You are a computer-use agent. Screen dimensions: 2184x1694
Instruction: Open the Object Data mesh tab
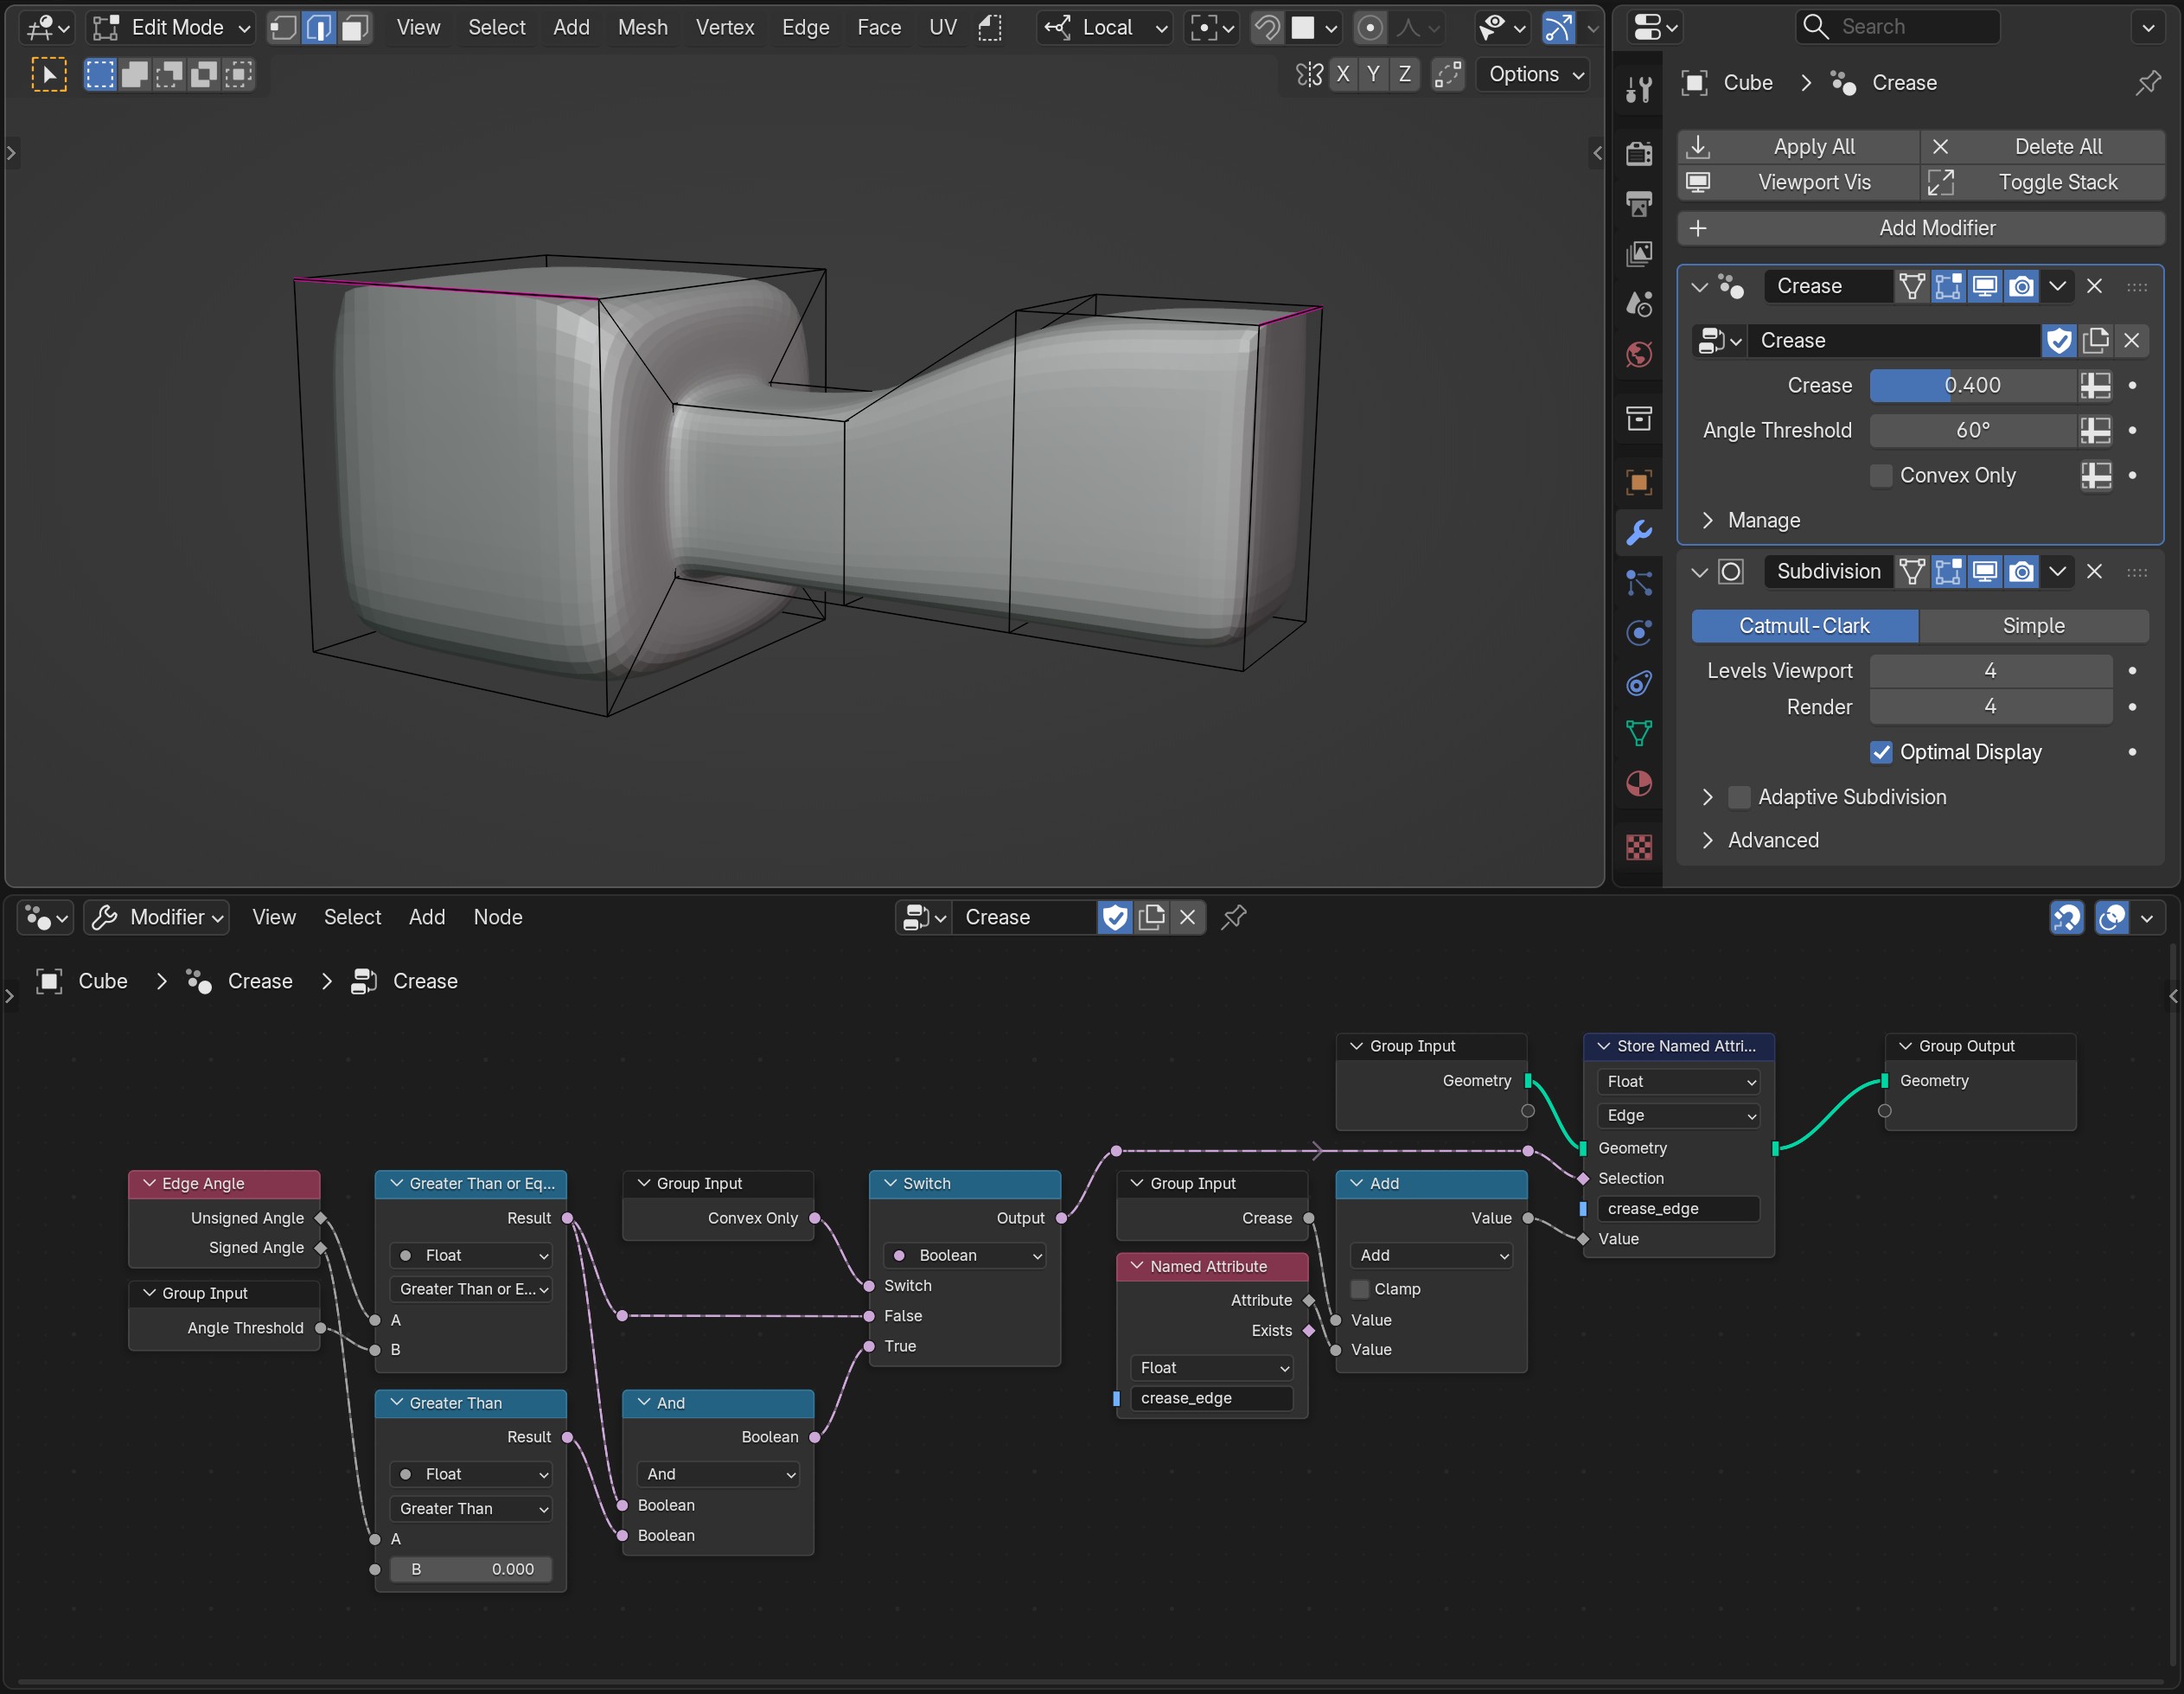click(x=1638, y=733)
